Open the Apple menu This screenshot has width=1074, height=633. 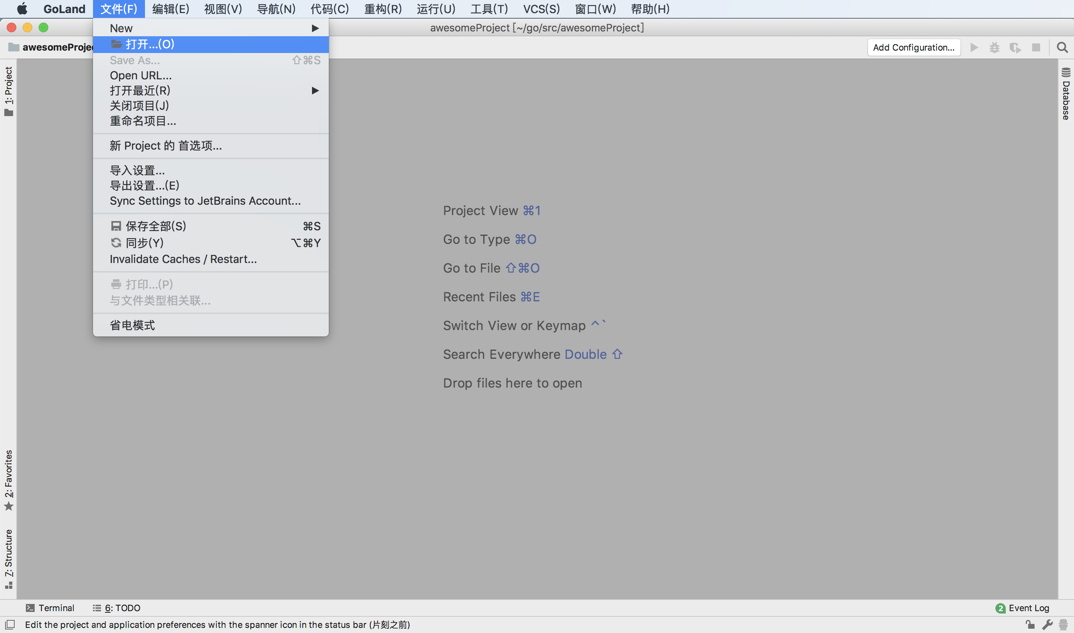click(22, 9)
